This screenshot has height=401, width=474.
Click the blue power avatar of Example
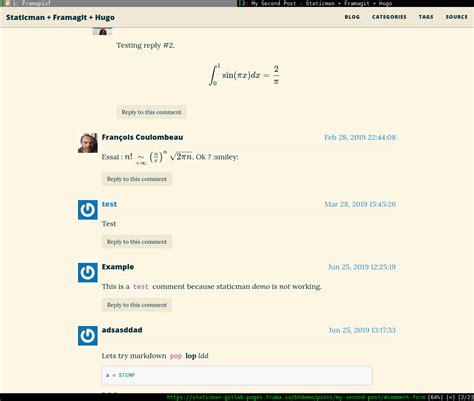(88, 272)
